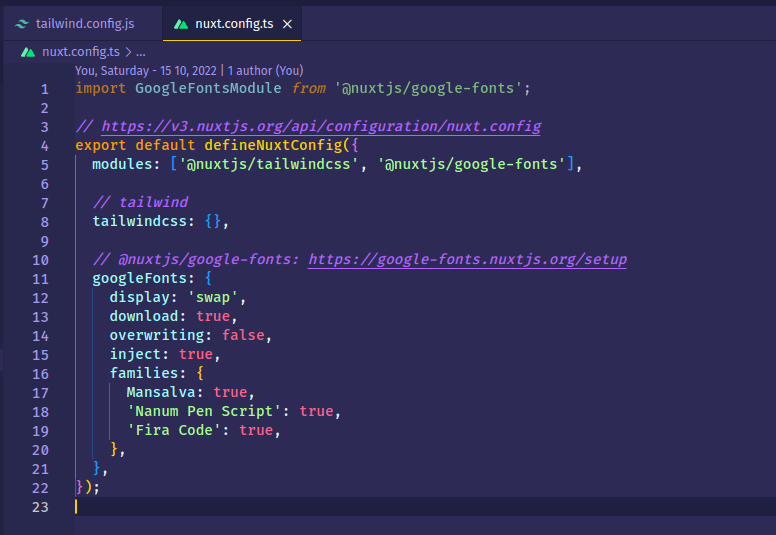This screenshot has width=776, height=535.
Task: Click the import keyword on line 1
Action: point(100,88)
